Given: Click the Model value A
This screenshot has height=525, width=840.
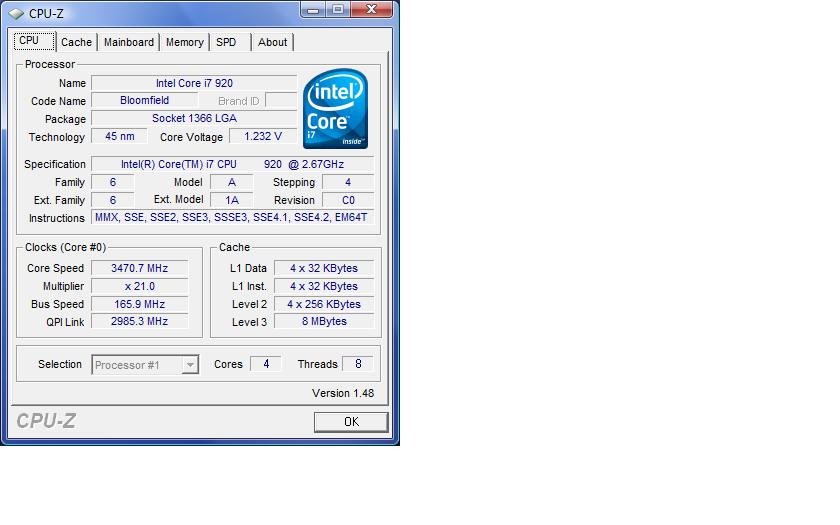Looking at the screenshot, I should coord(231,182).
